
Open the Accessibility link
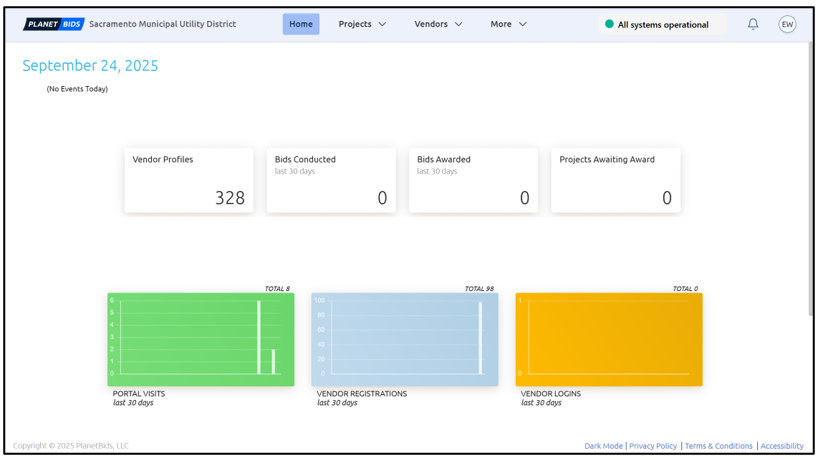(781, 446)
